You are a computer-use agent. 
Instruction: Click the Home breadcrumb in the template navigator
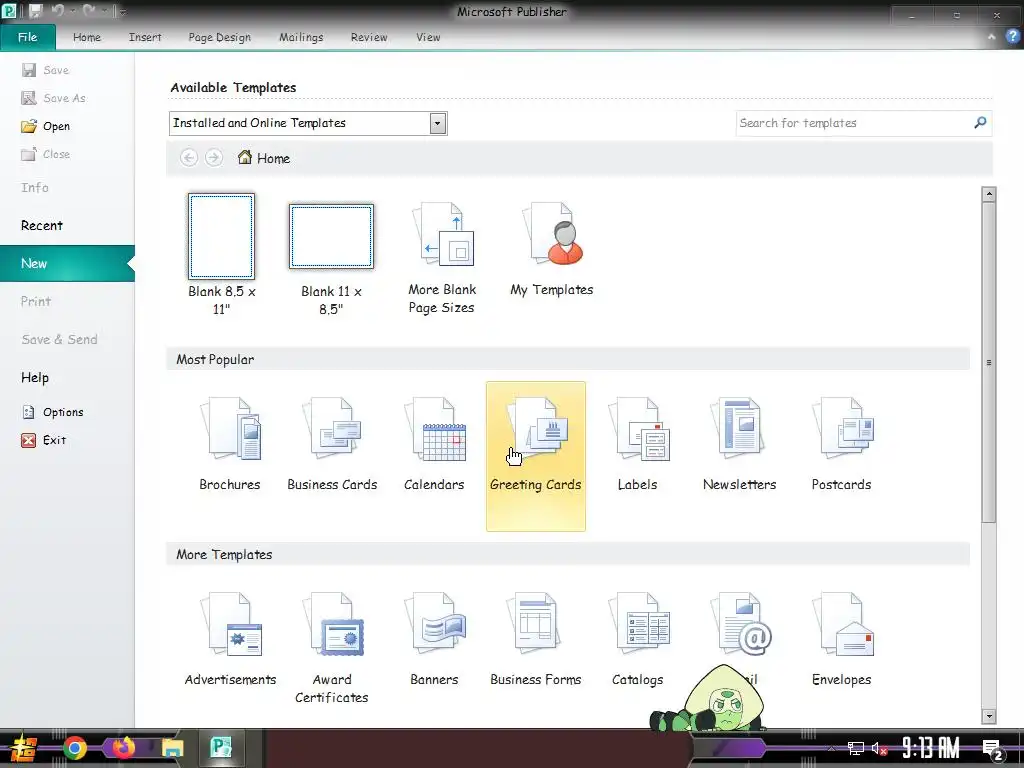(x=264, y=158)
